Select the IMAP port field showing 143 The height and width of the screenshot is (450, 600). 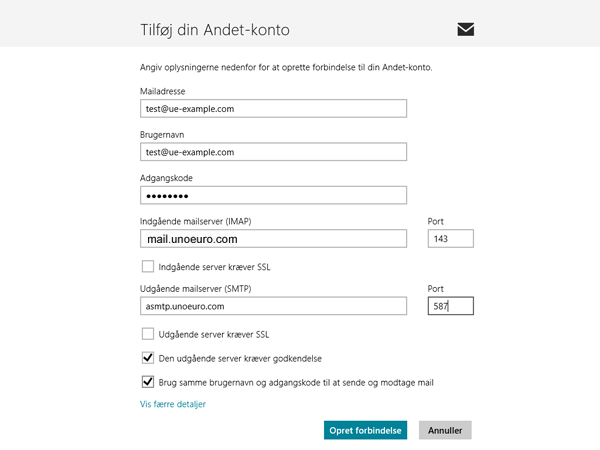(x=450, y=239)
